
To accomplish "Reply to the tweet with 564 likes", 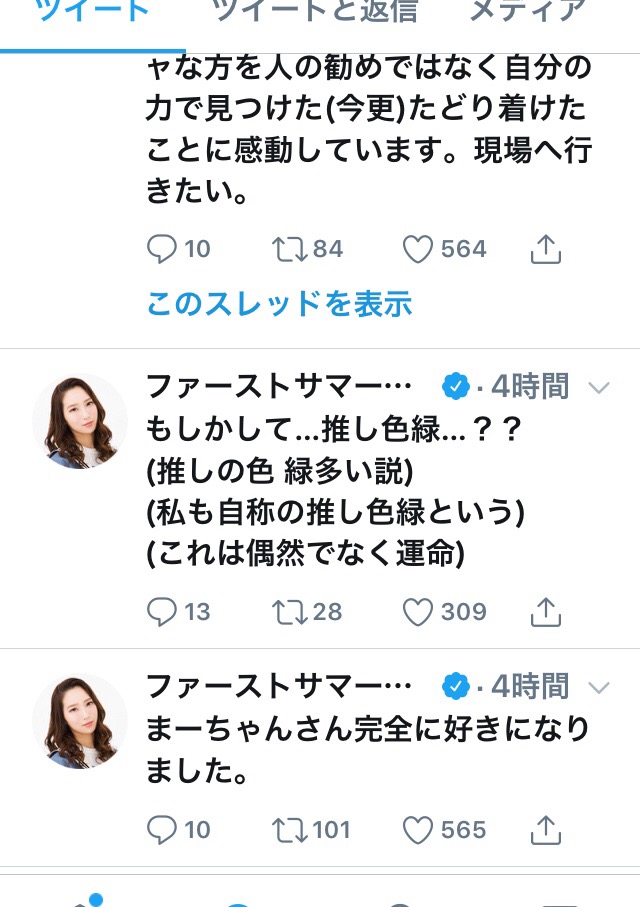I will click(161, 249).
